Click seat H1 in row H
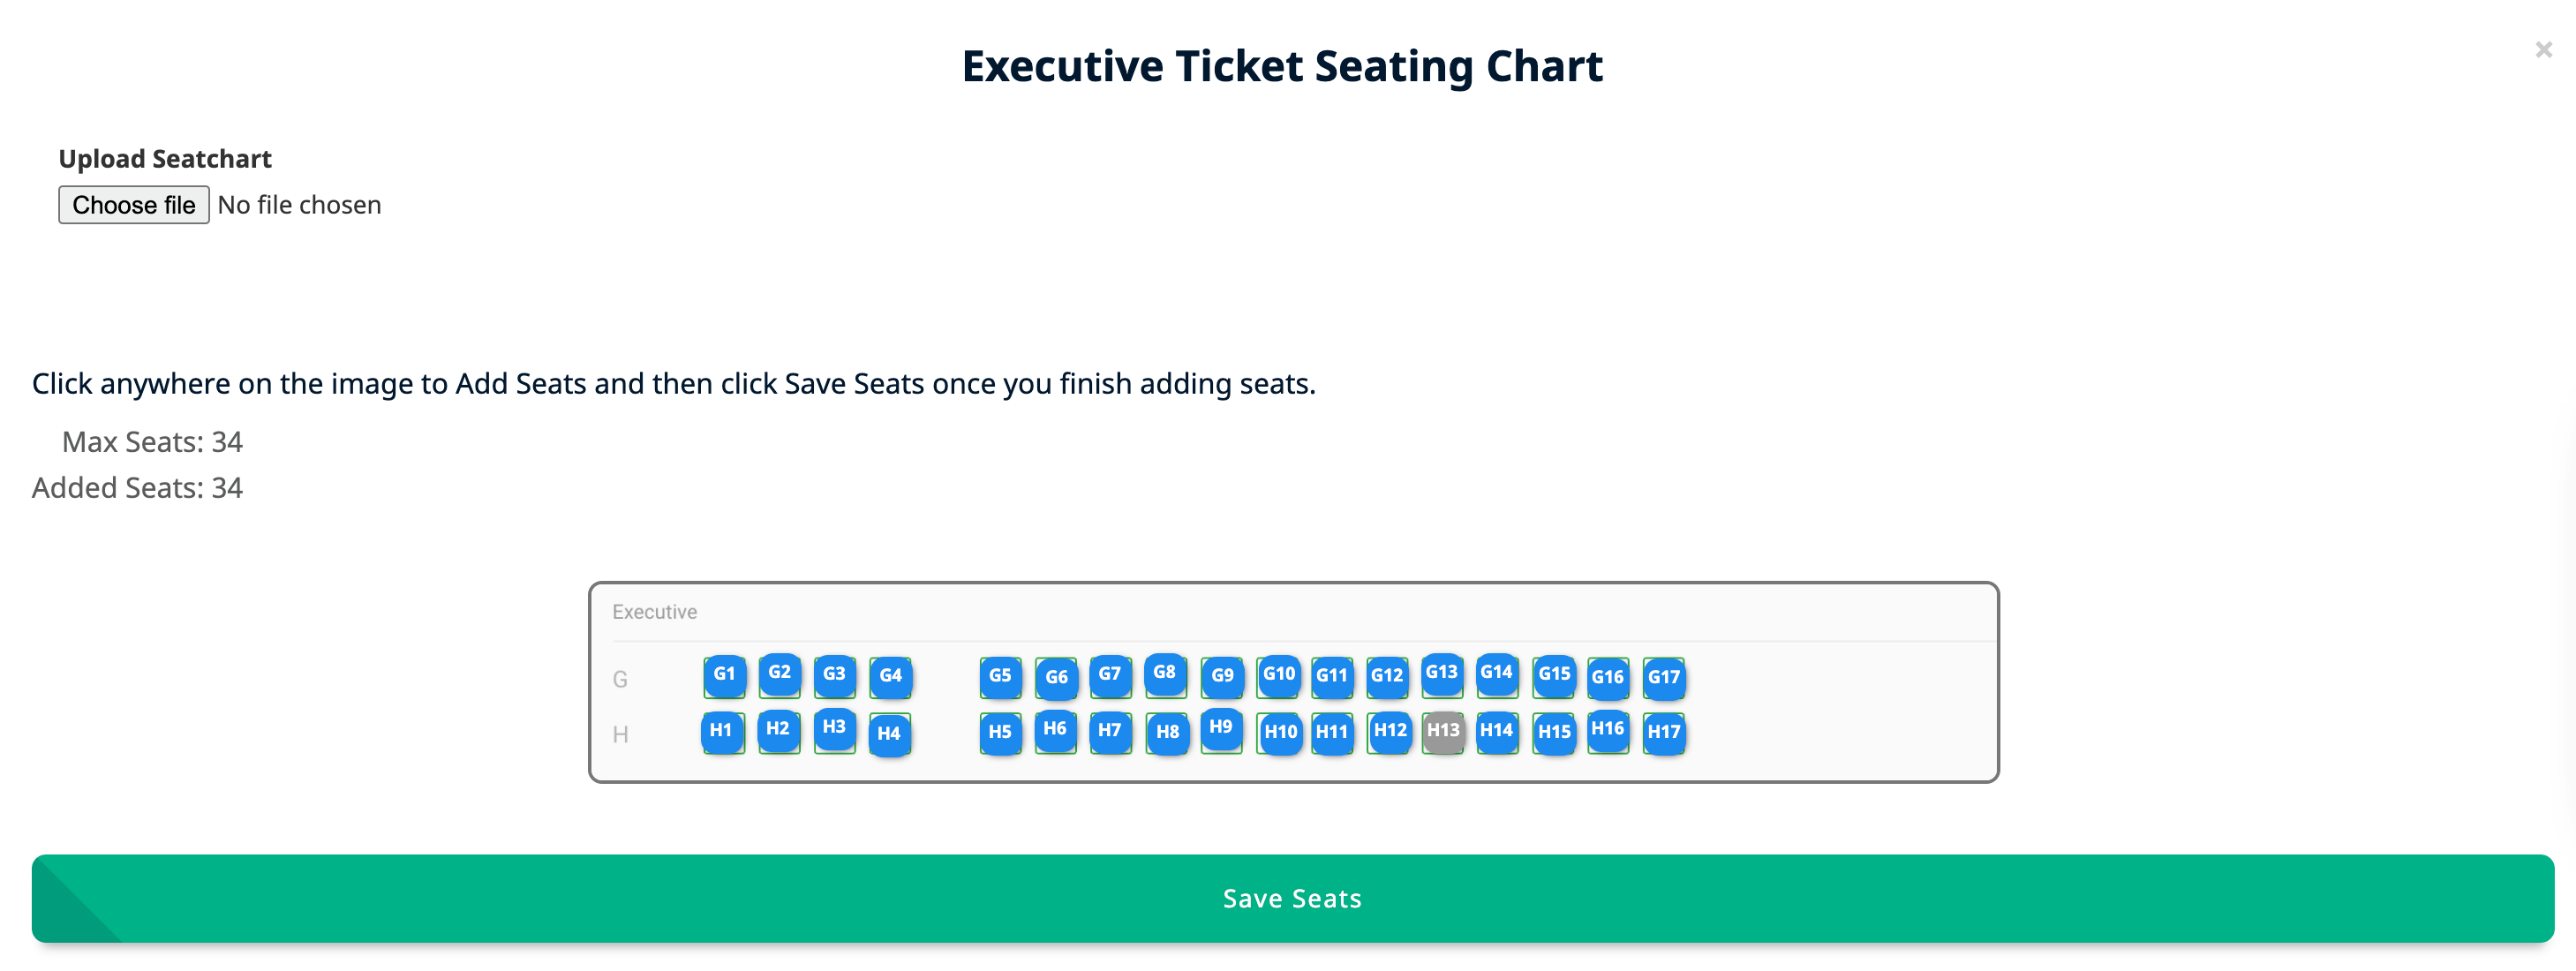 click(x=721, y=732)
